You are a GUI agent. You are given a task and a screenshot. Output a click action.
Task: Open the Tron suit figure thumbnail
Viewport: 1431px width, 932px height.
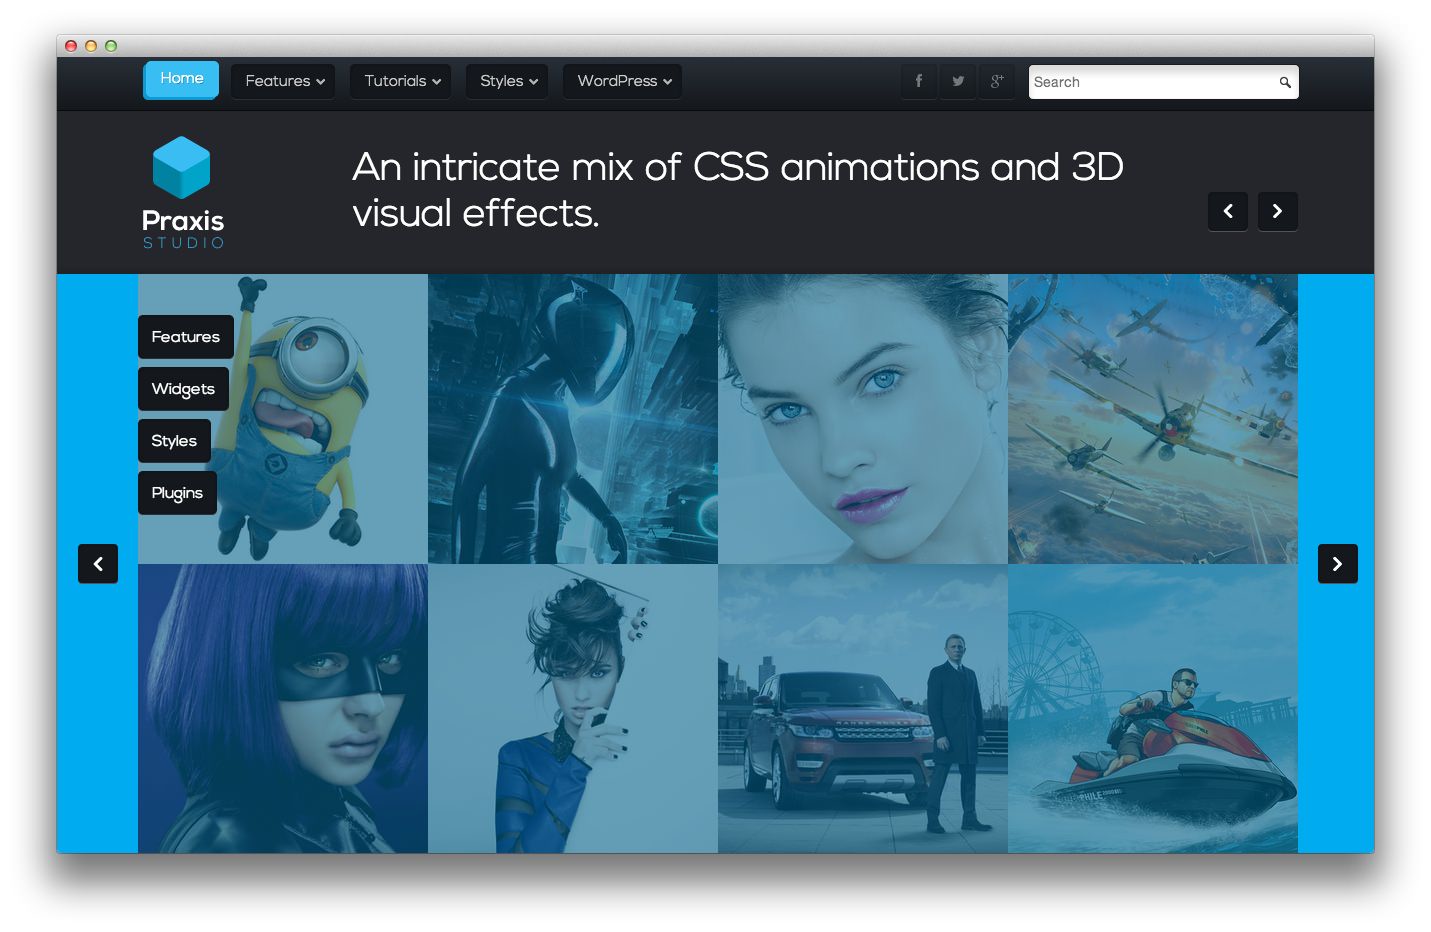tap(573, 419)
